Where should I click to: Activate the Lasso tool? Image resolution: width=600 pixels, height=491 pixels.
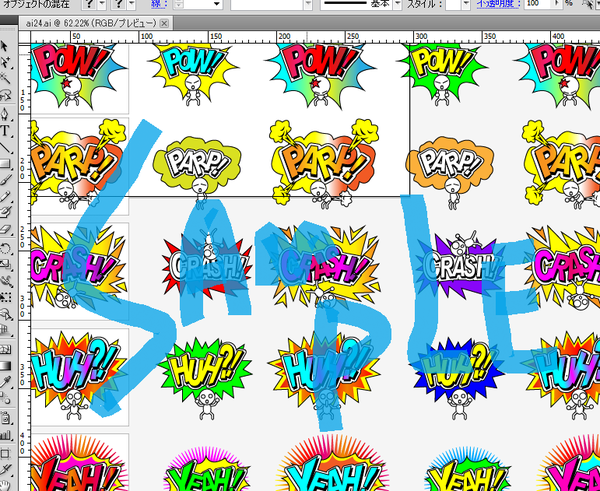click(6, 94)
